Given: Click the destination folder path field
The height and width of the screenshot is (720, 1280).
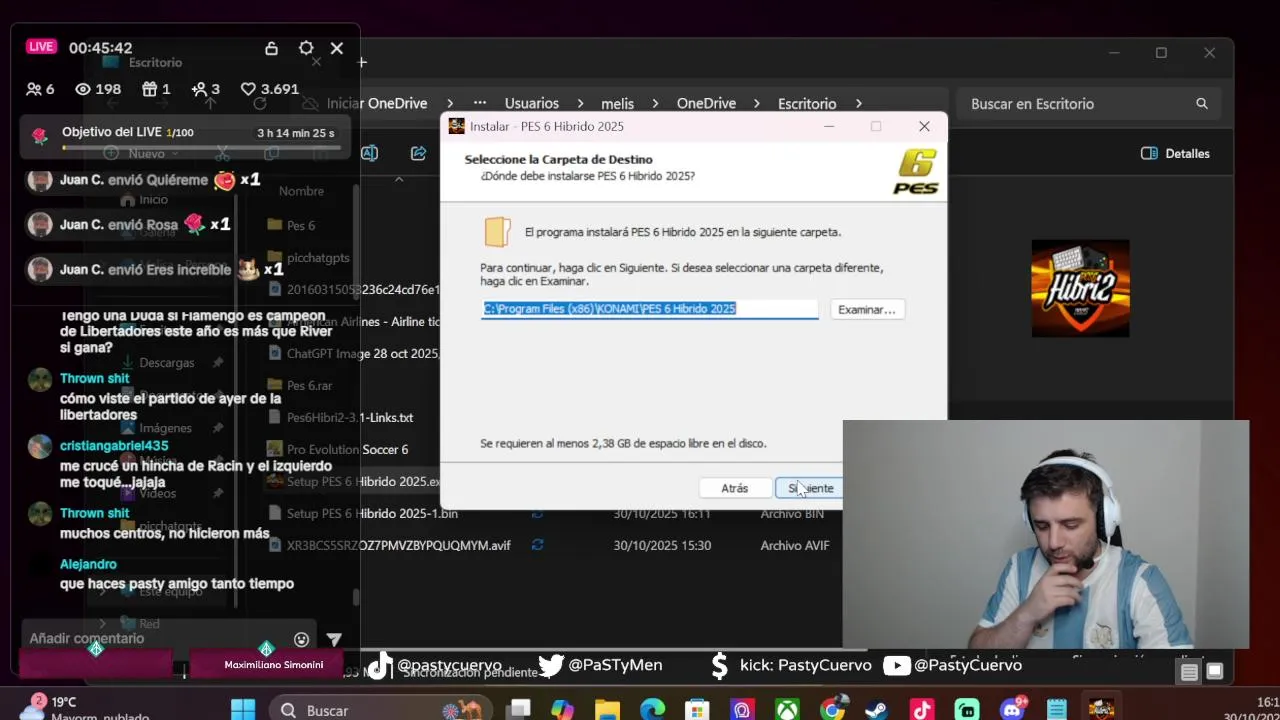Looking at the screenshot, I should 650,309.
